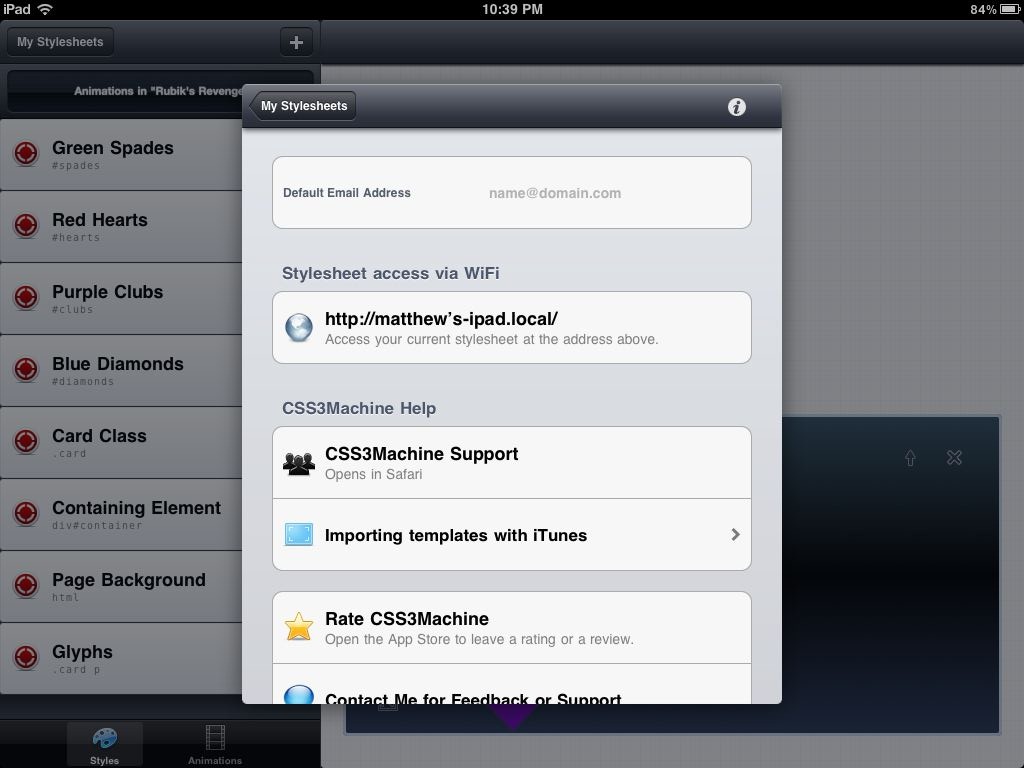
Task: Select the Green Spades style
Action: click(x=121, y=155)
